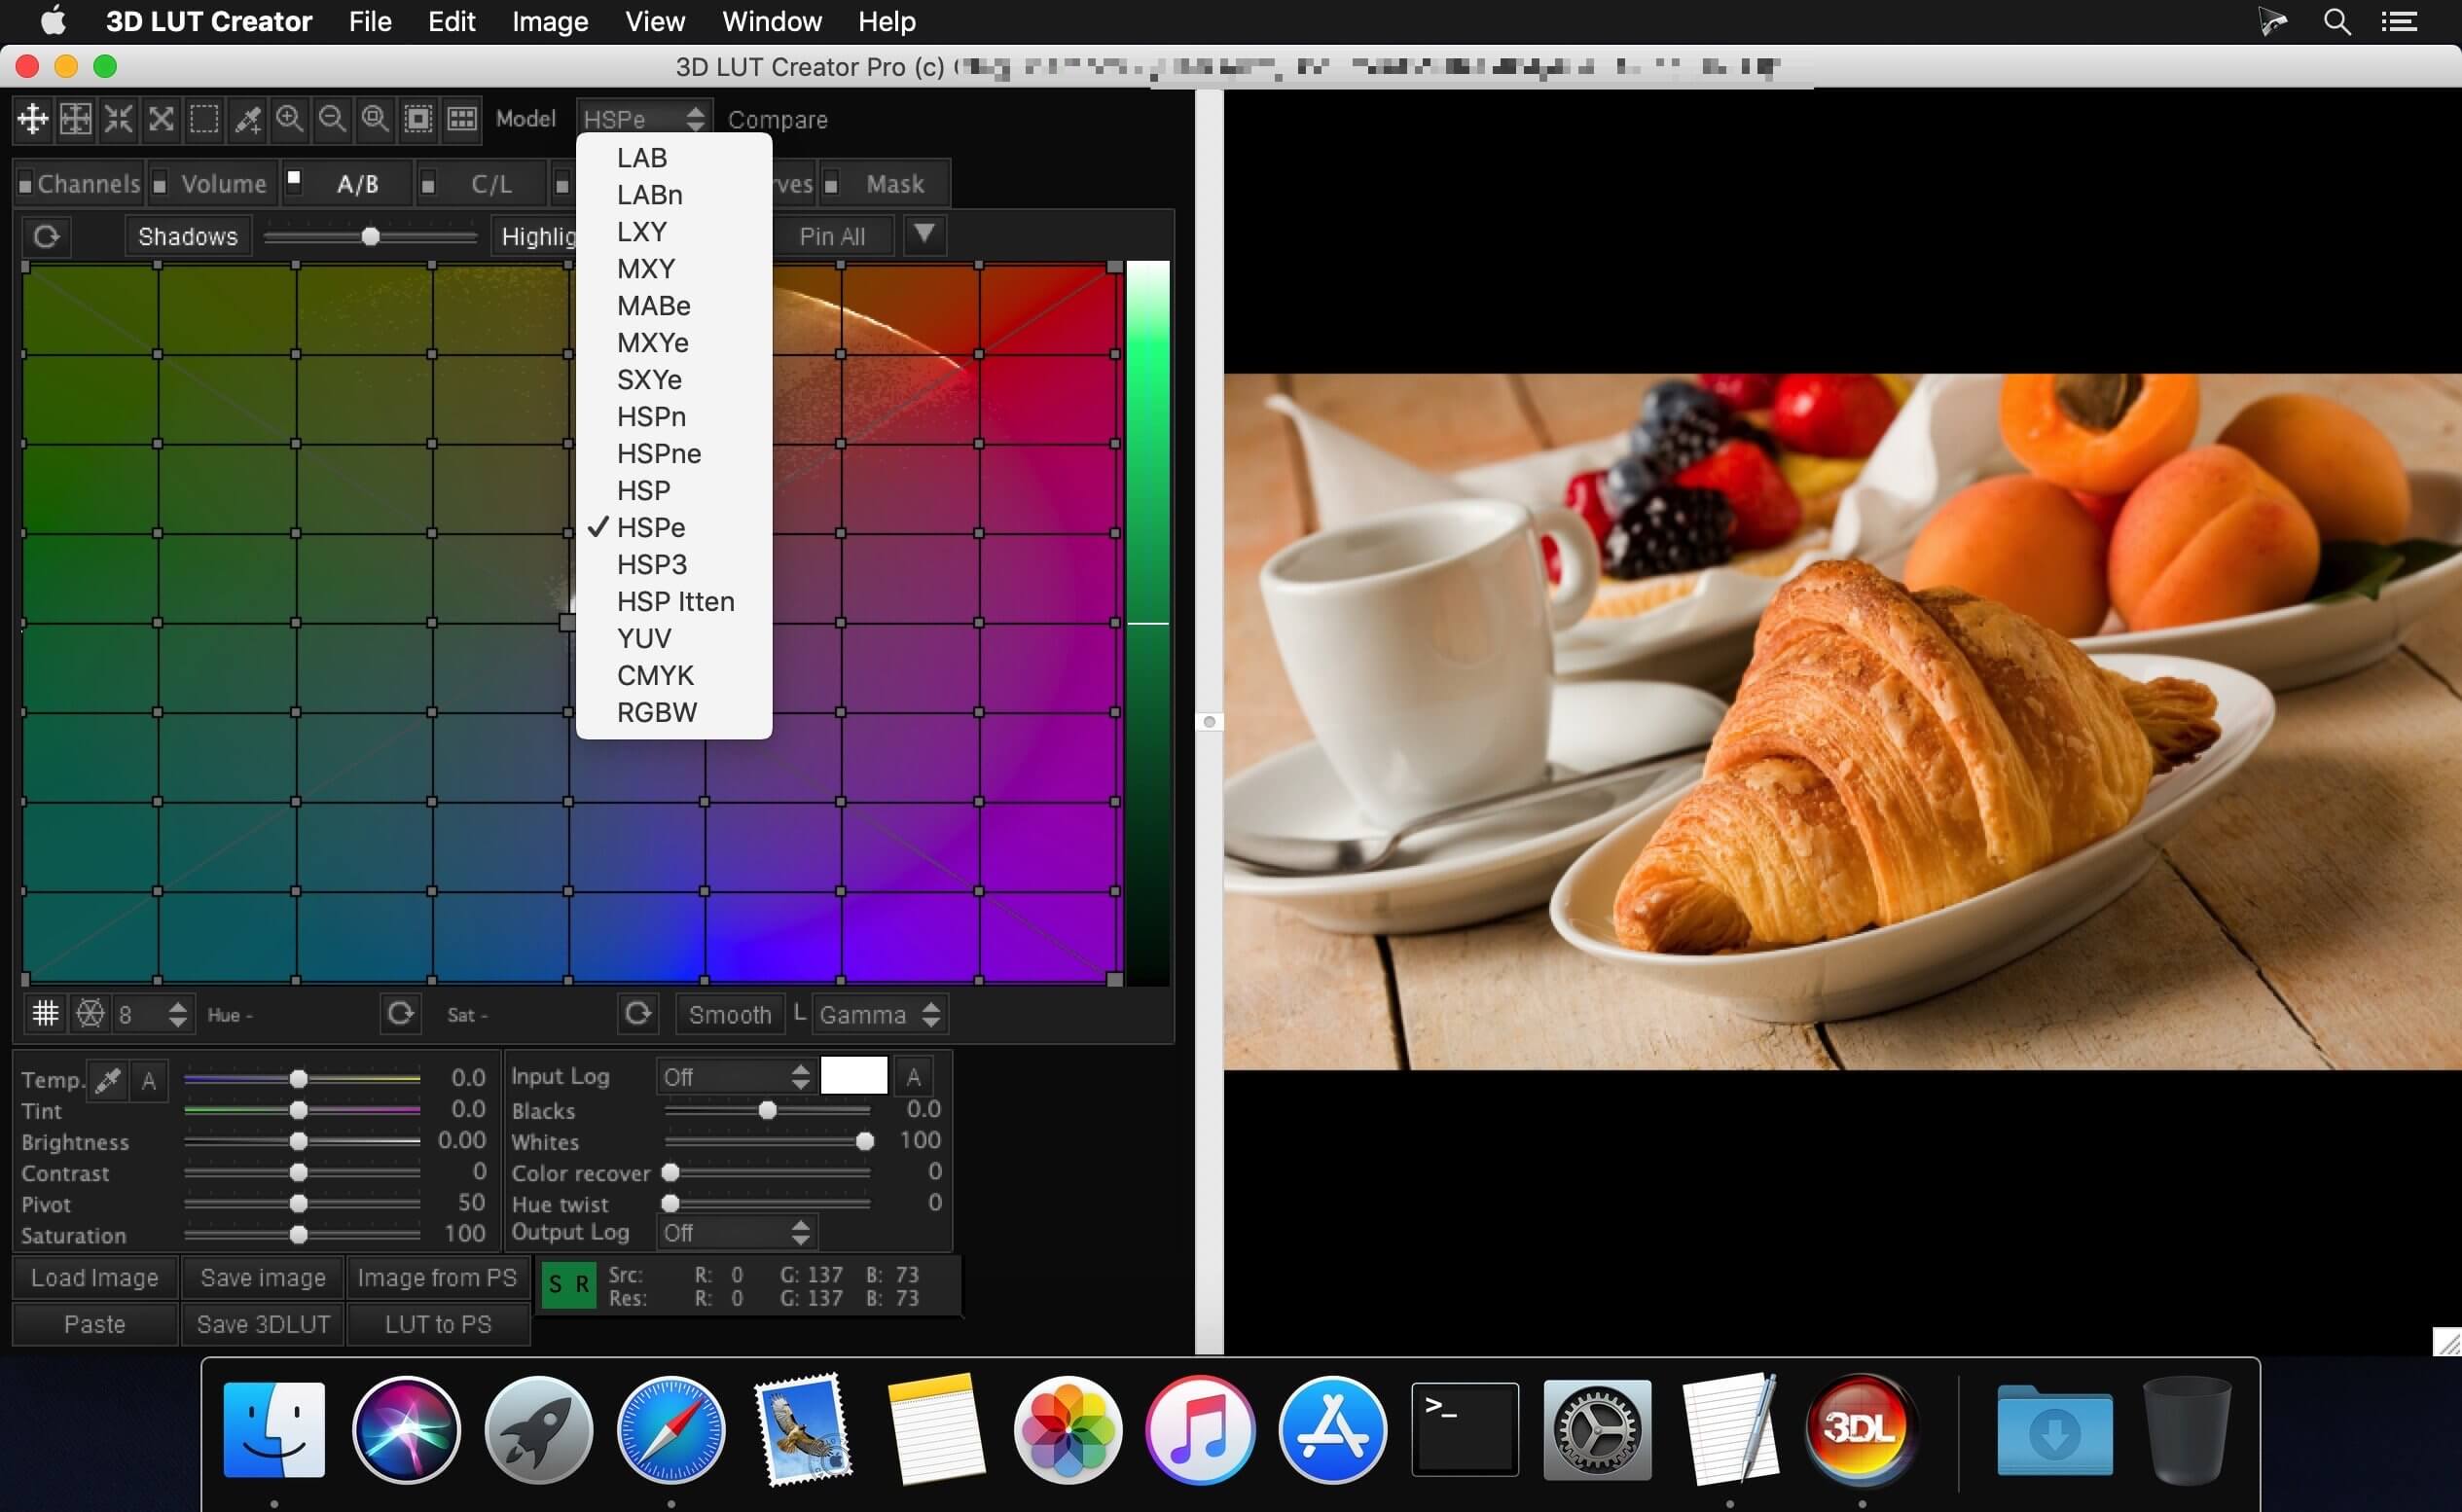
Task: Select the move/pan crosshair tool
Action: tap(32, 119)
